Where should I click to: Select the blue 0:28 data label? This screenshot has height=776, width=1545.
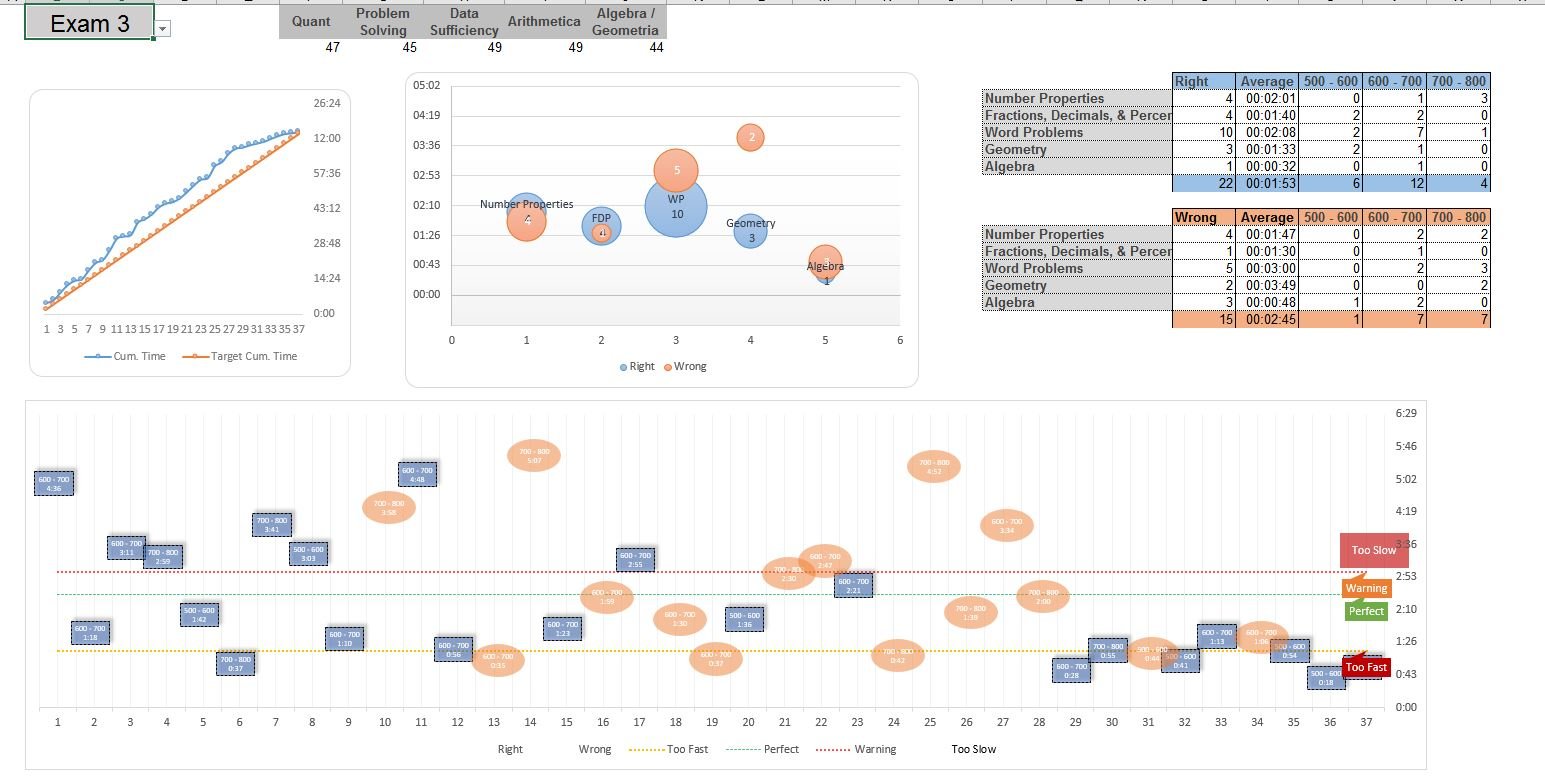click(1071, 670)
